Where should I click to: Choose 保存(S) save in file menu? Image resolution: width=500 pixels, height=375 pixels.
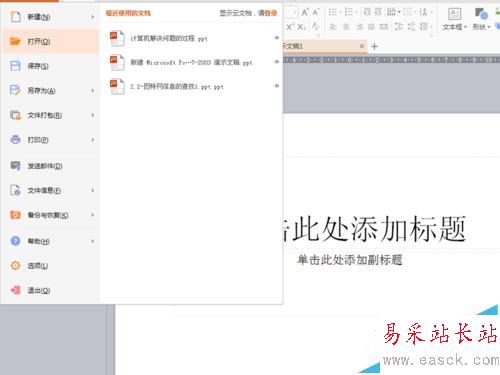tap(50, 66)
